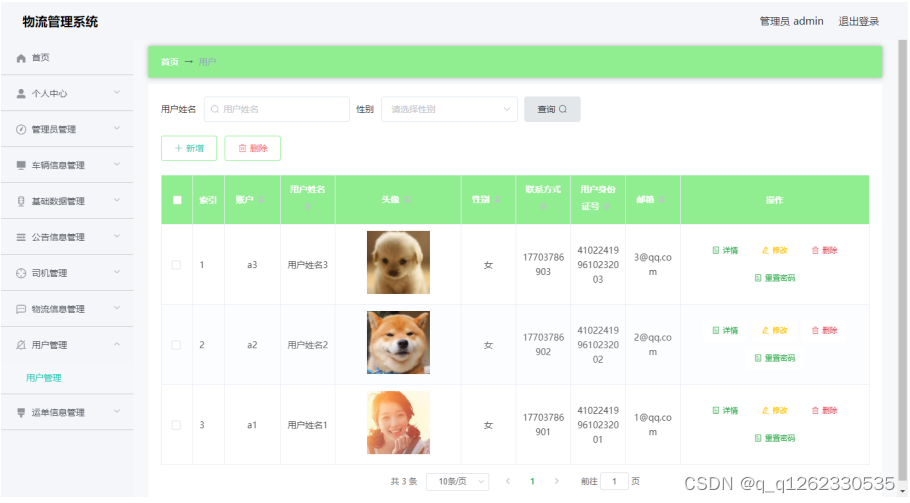
Task: Select the 用户管理 submenu item
Action: [x=44, y=378]
